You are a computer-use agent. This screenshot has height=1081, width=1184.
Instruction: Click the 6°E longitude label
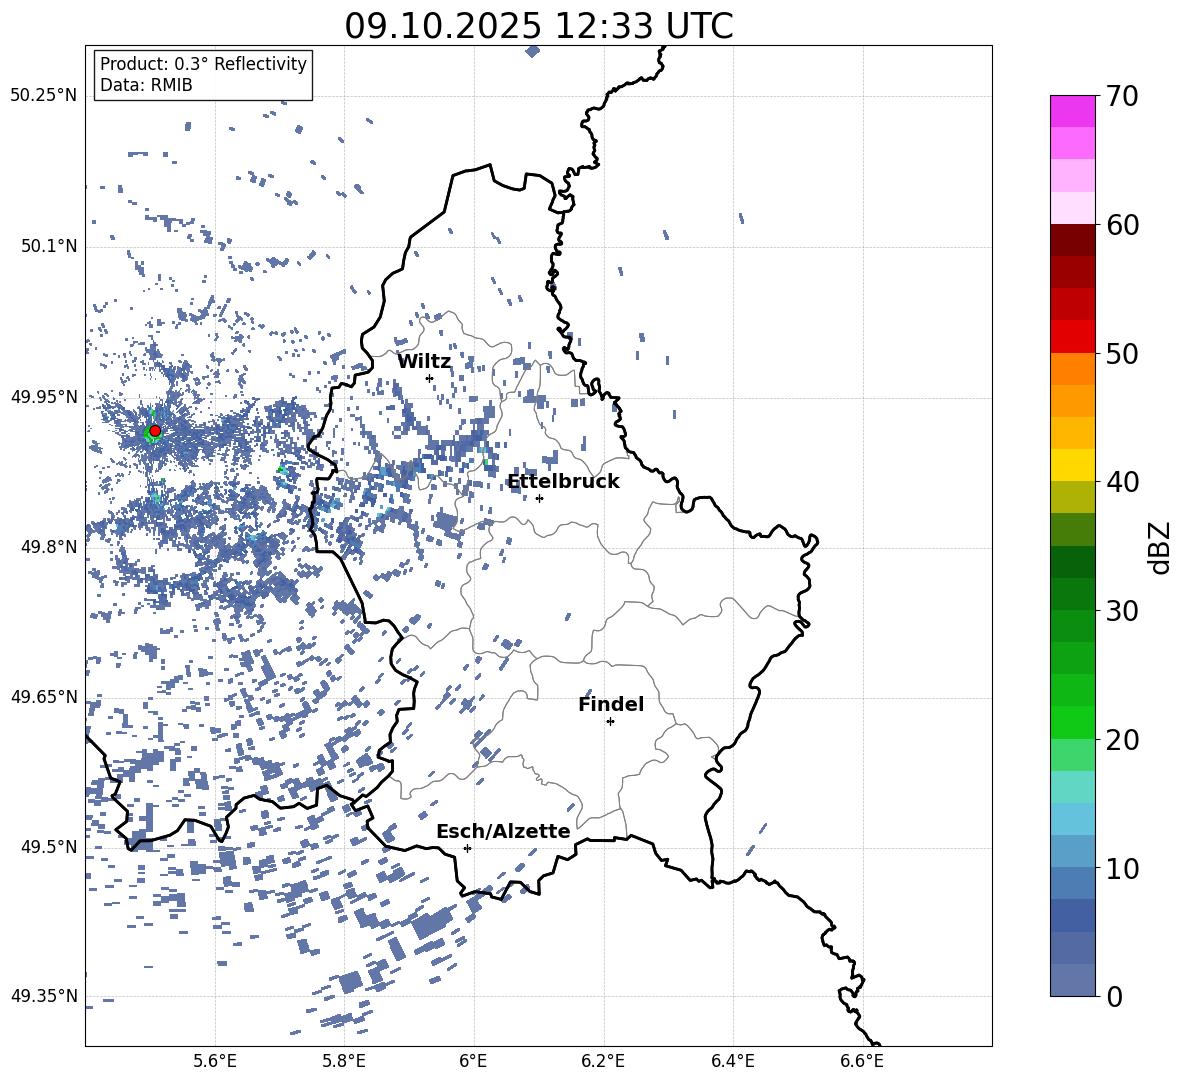473,1061
